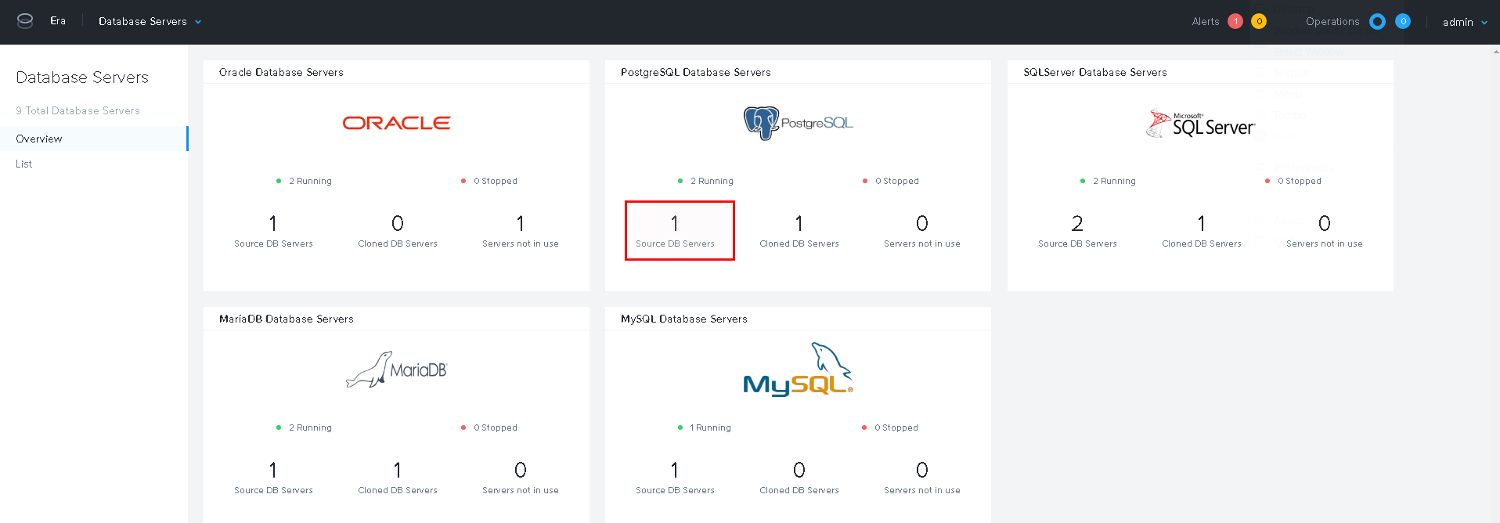Click MariaDB 2 Running status
1500x523 pixels.
pyautogui.click(x=304, y=428)
